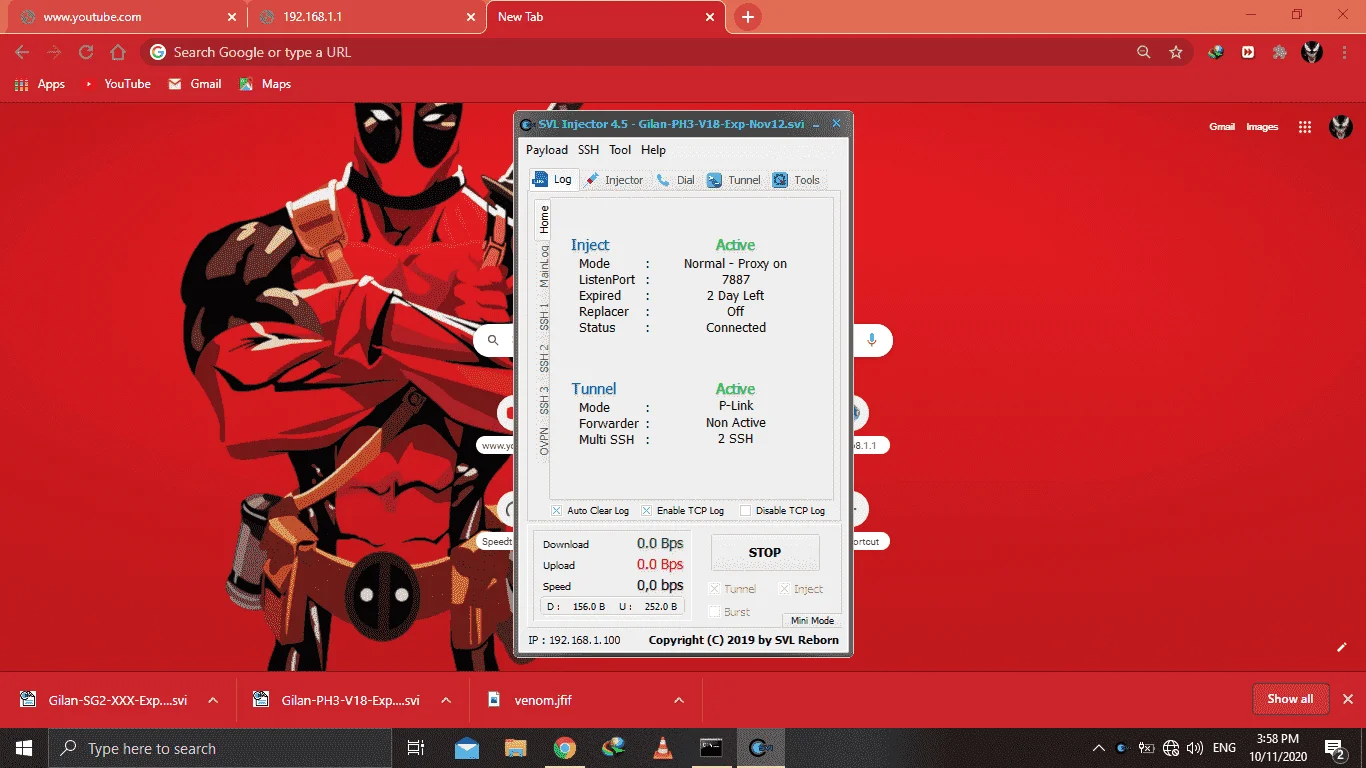
Task: Open the Internet Download Manager extension icon
Action: click(x=1216, y=52)
